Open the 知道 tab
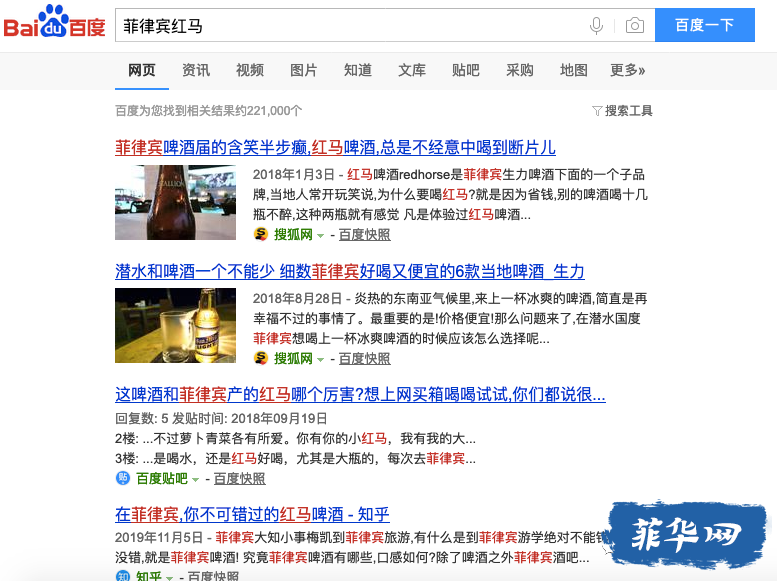Viewport: 777px width, 581px height. coord(358,70)
